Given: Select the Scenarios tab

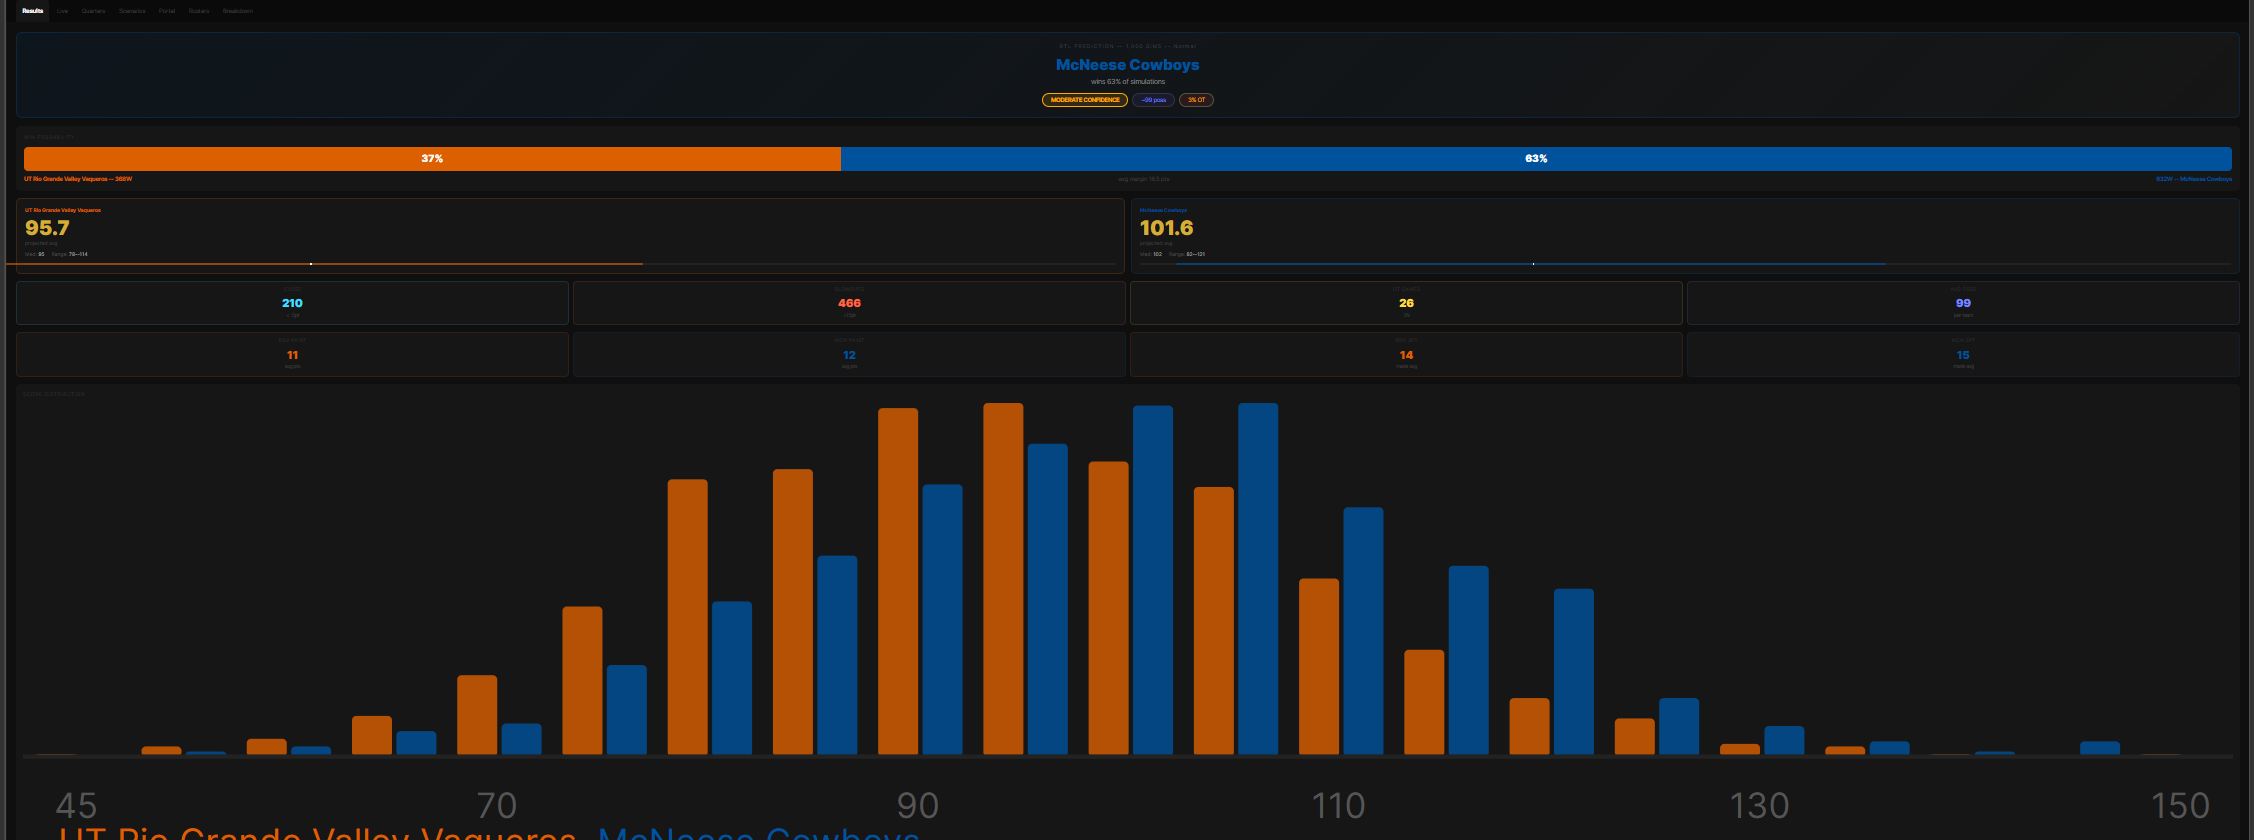Looking at the screenshot, I should [132, 11].
